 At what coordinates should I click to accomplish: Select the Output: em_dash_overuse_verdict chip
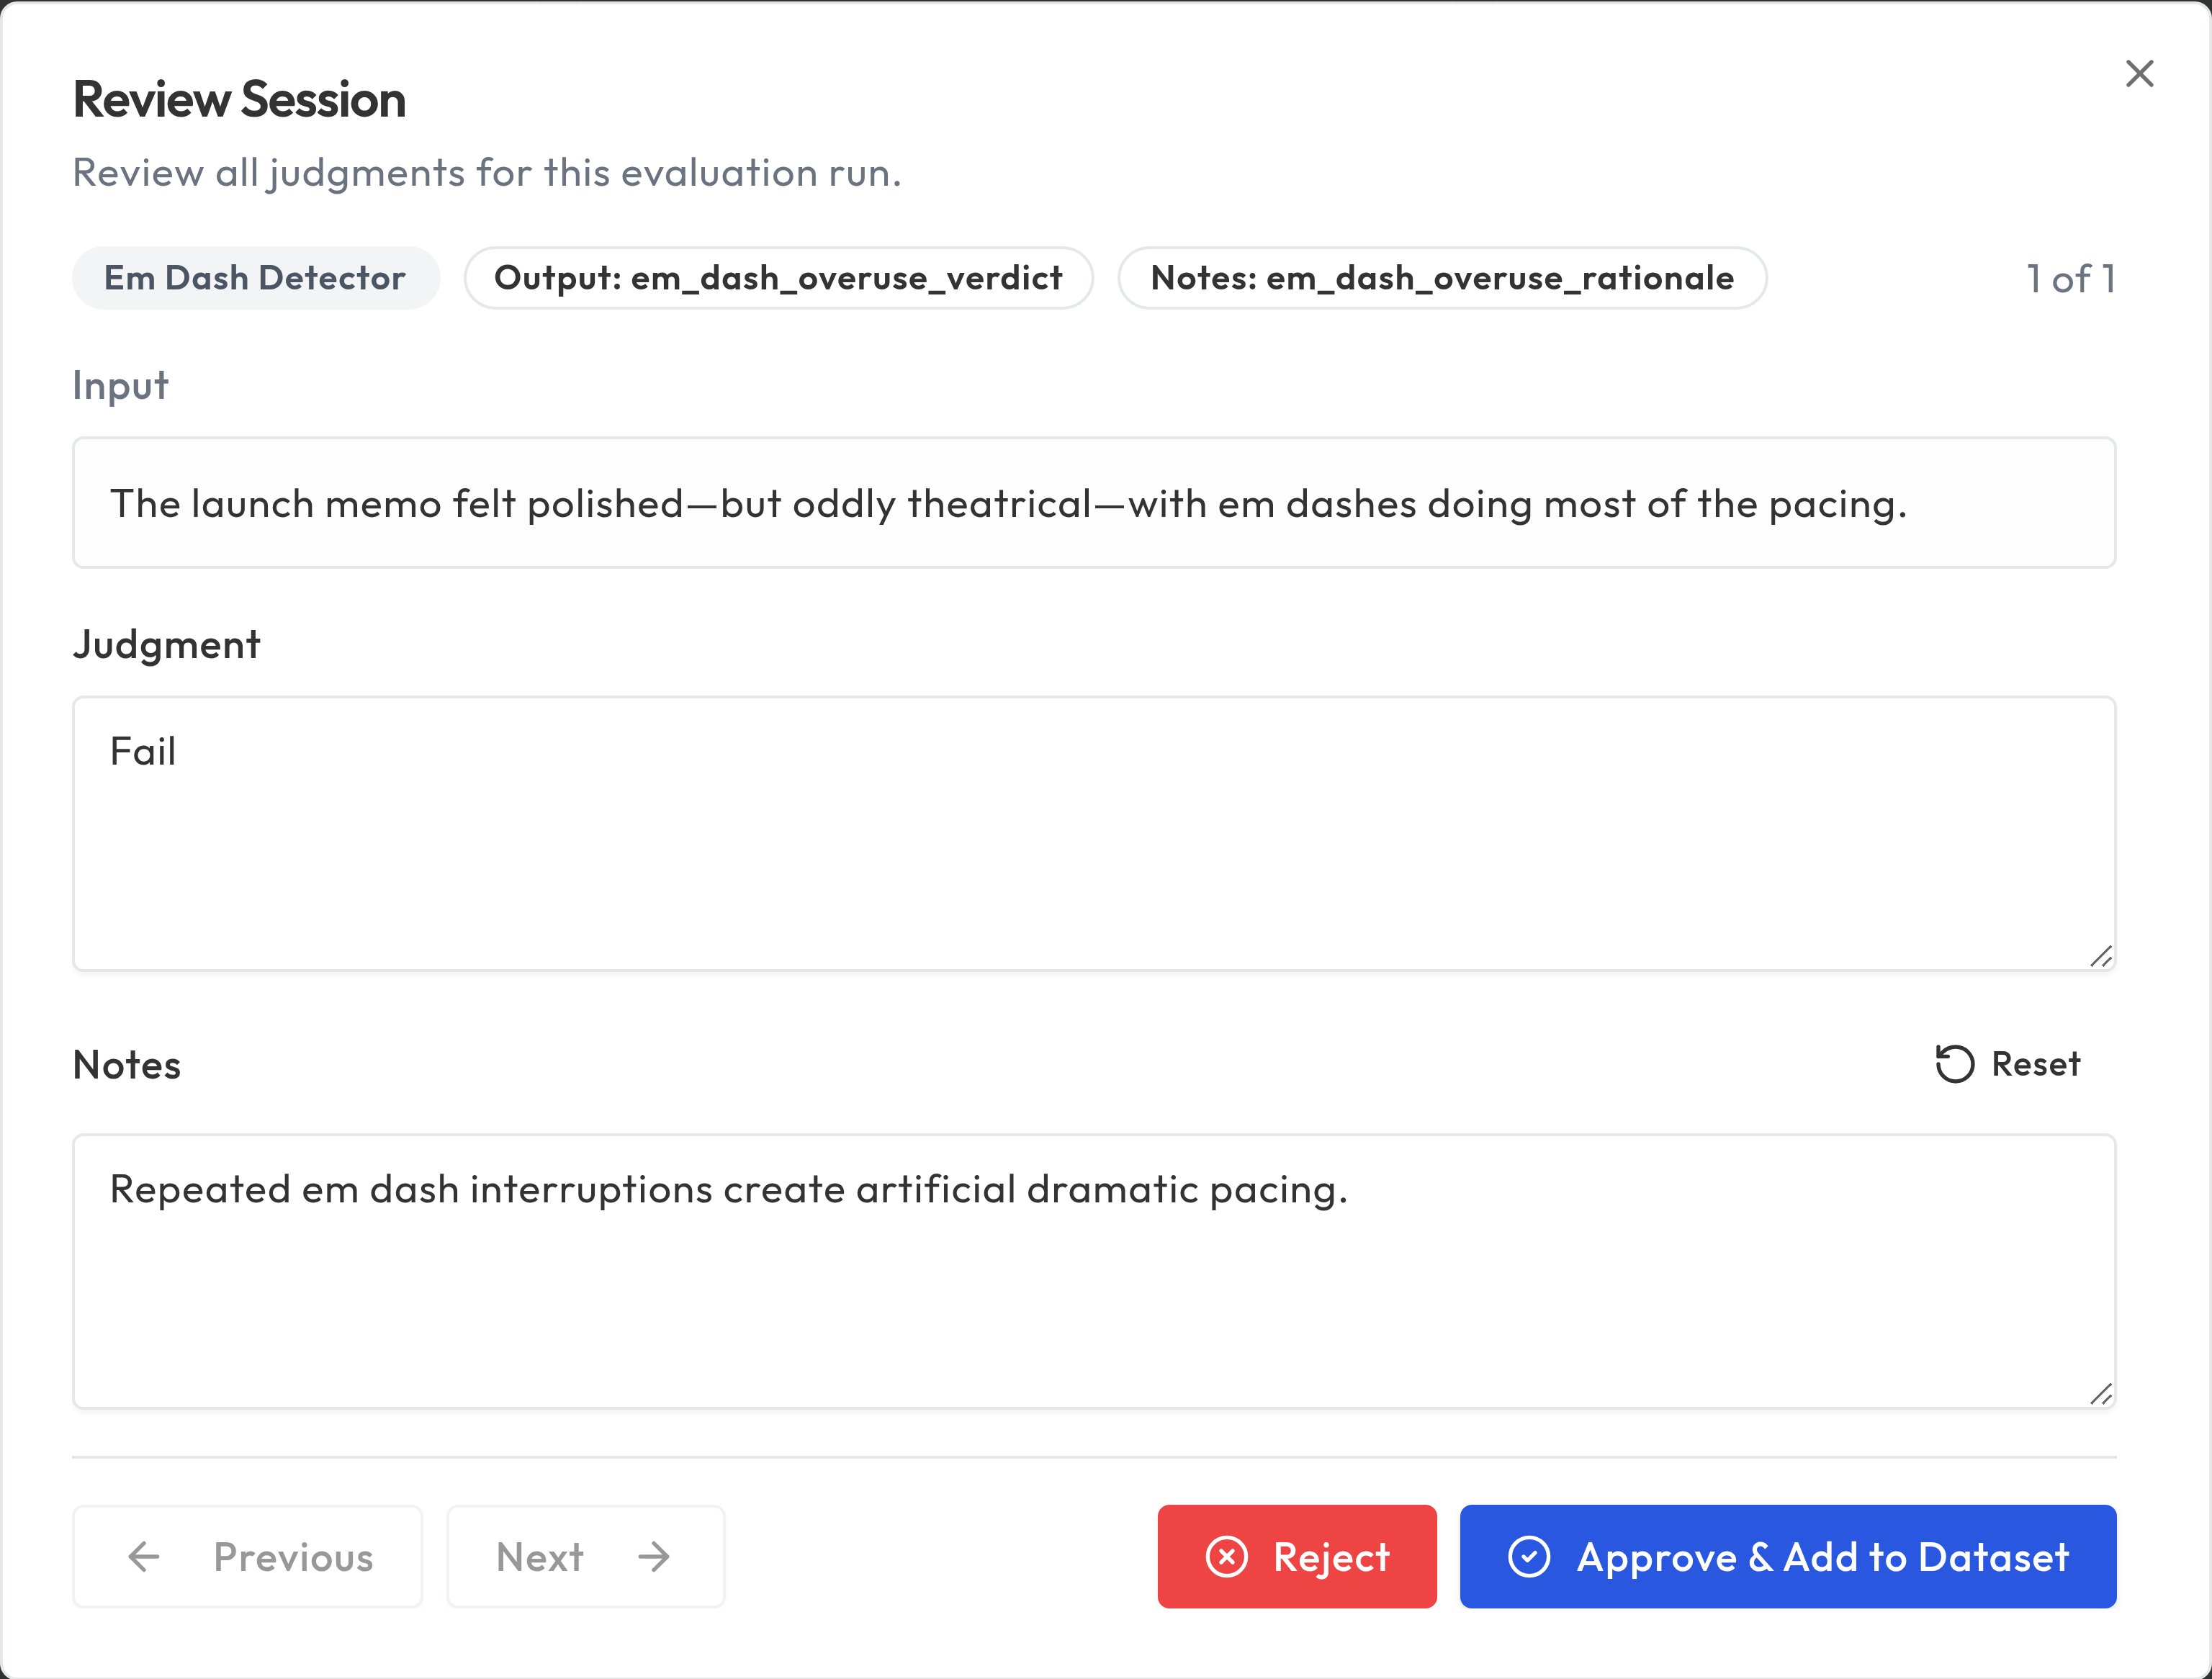coord(778,278)
